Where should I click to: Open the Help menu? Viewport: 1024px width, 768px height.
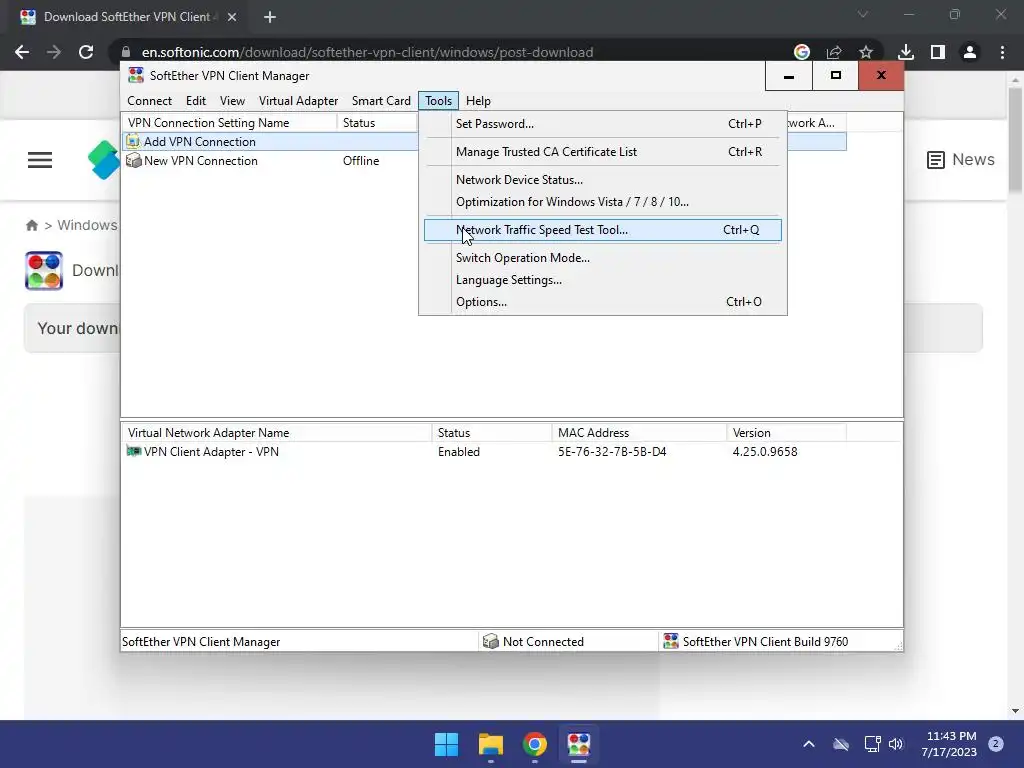pos(478,101)
